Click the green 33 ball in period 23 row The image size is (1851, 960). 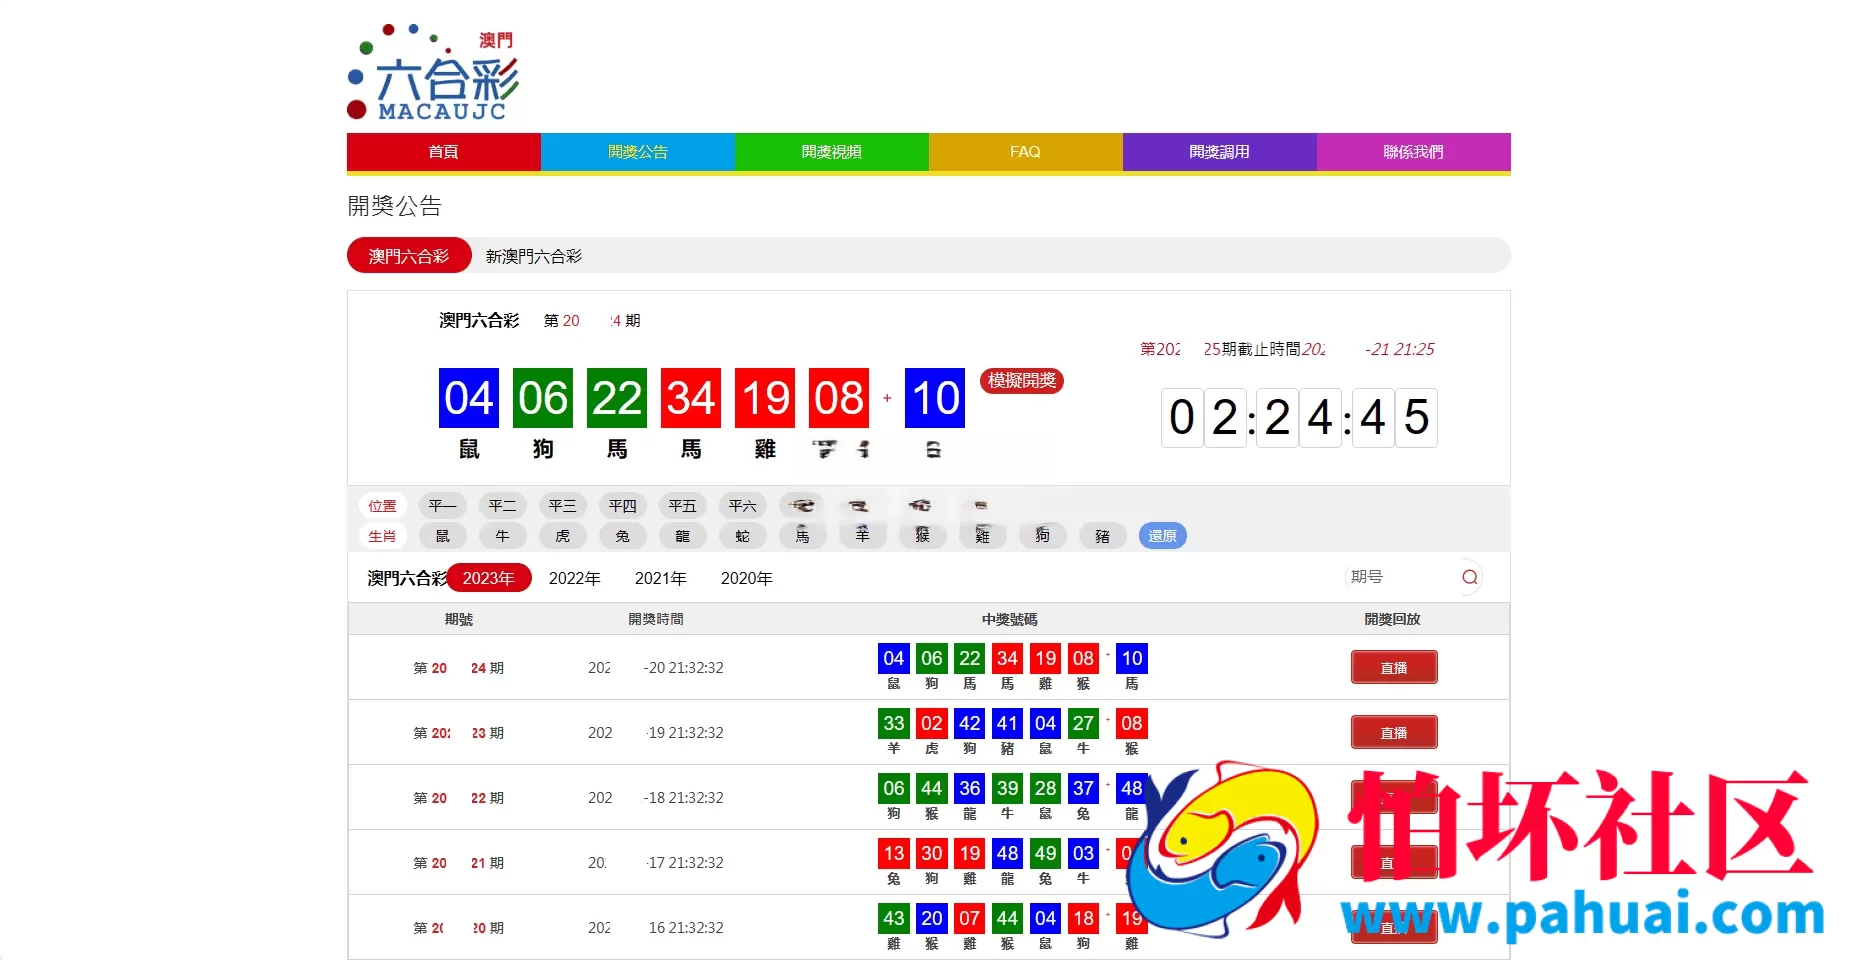click(x=894, y=723)
